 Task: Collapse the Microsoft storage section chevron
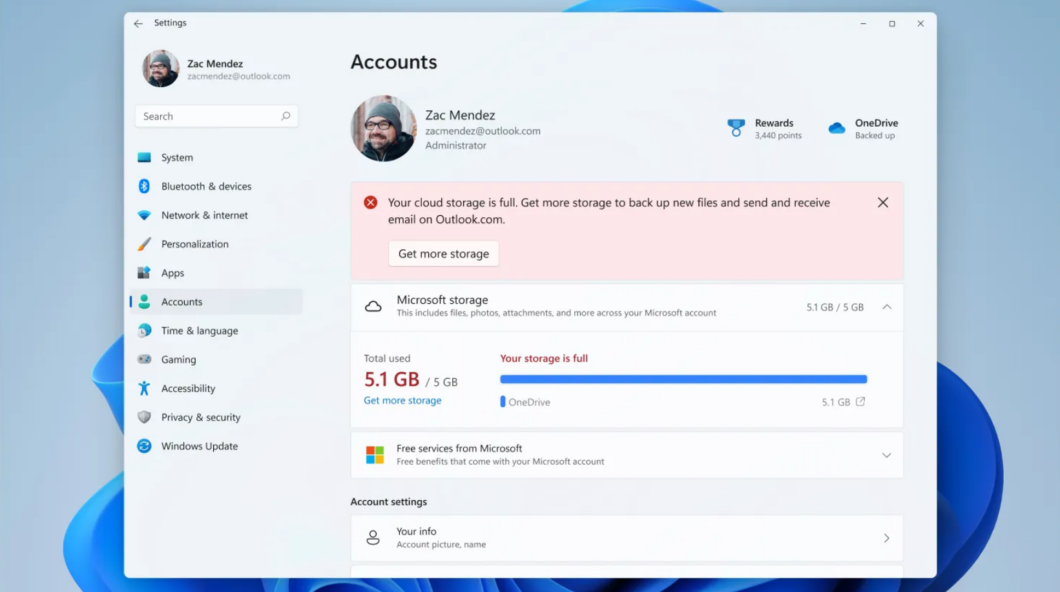click(887, 307)
